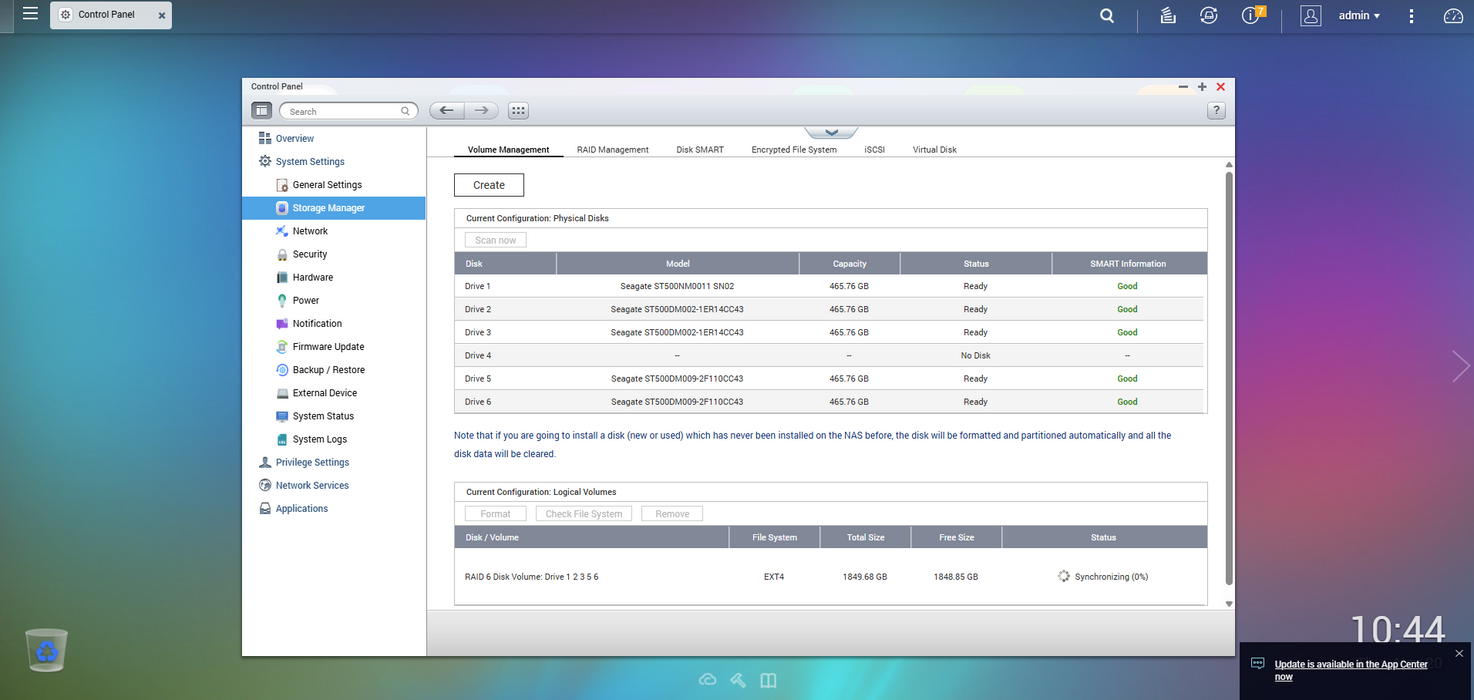Open event notifications icon with badge
1474x700 pixels.
[1251, 16]
